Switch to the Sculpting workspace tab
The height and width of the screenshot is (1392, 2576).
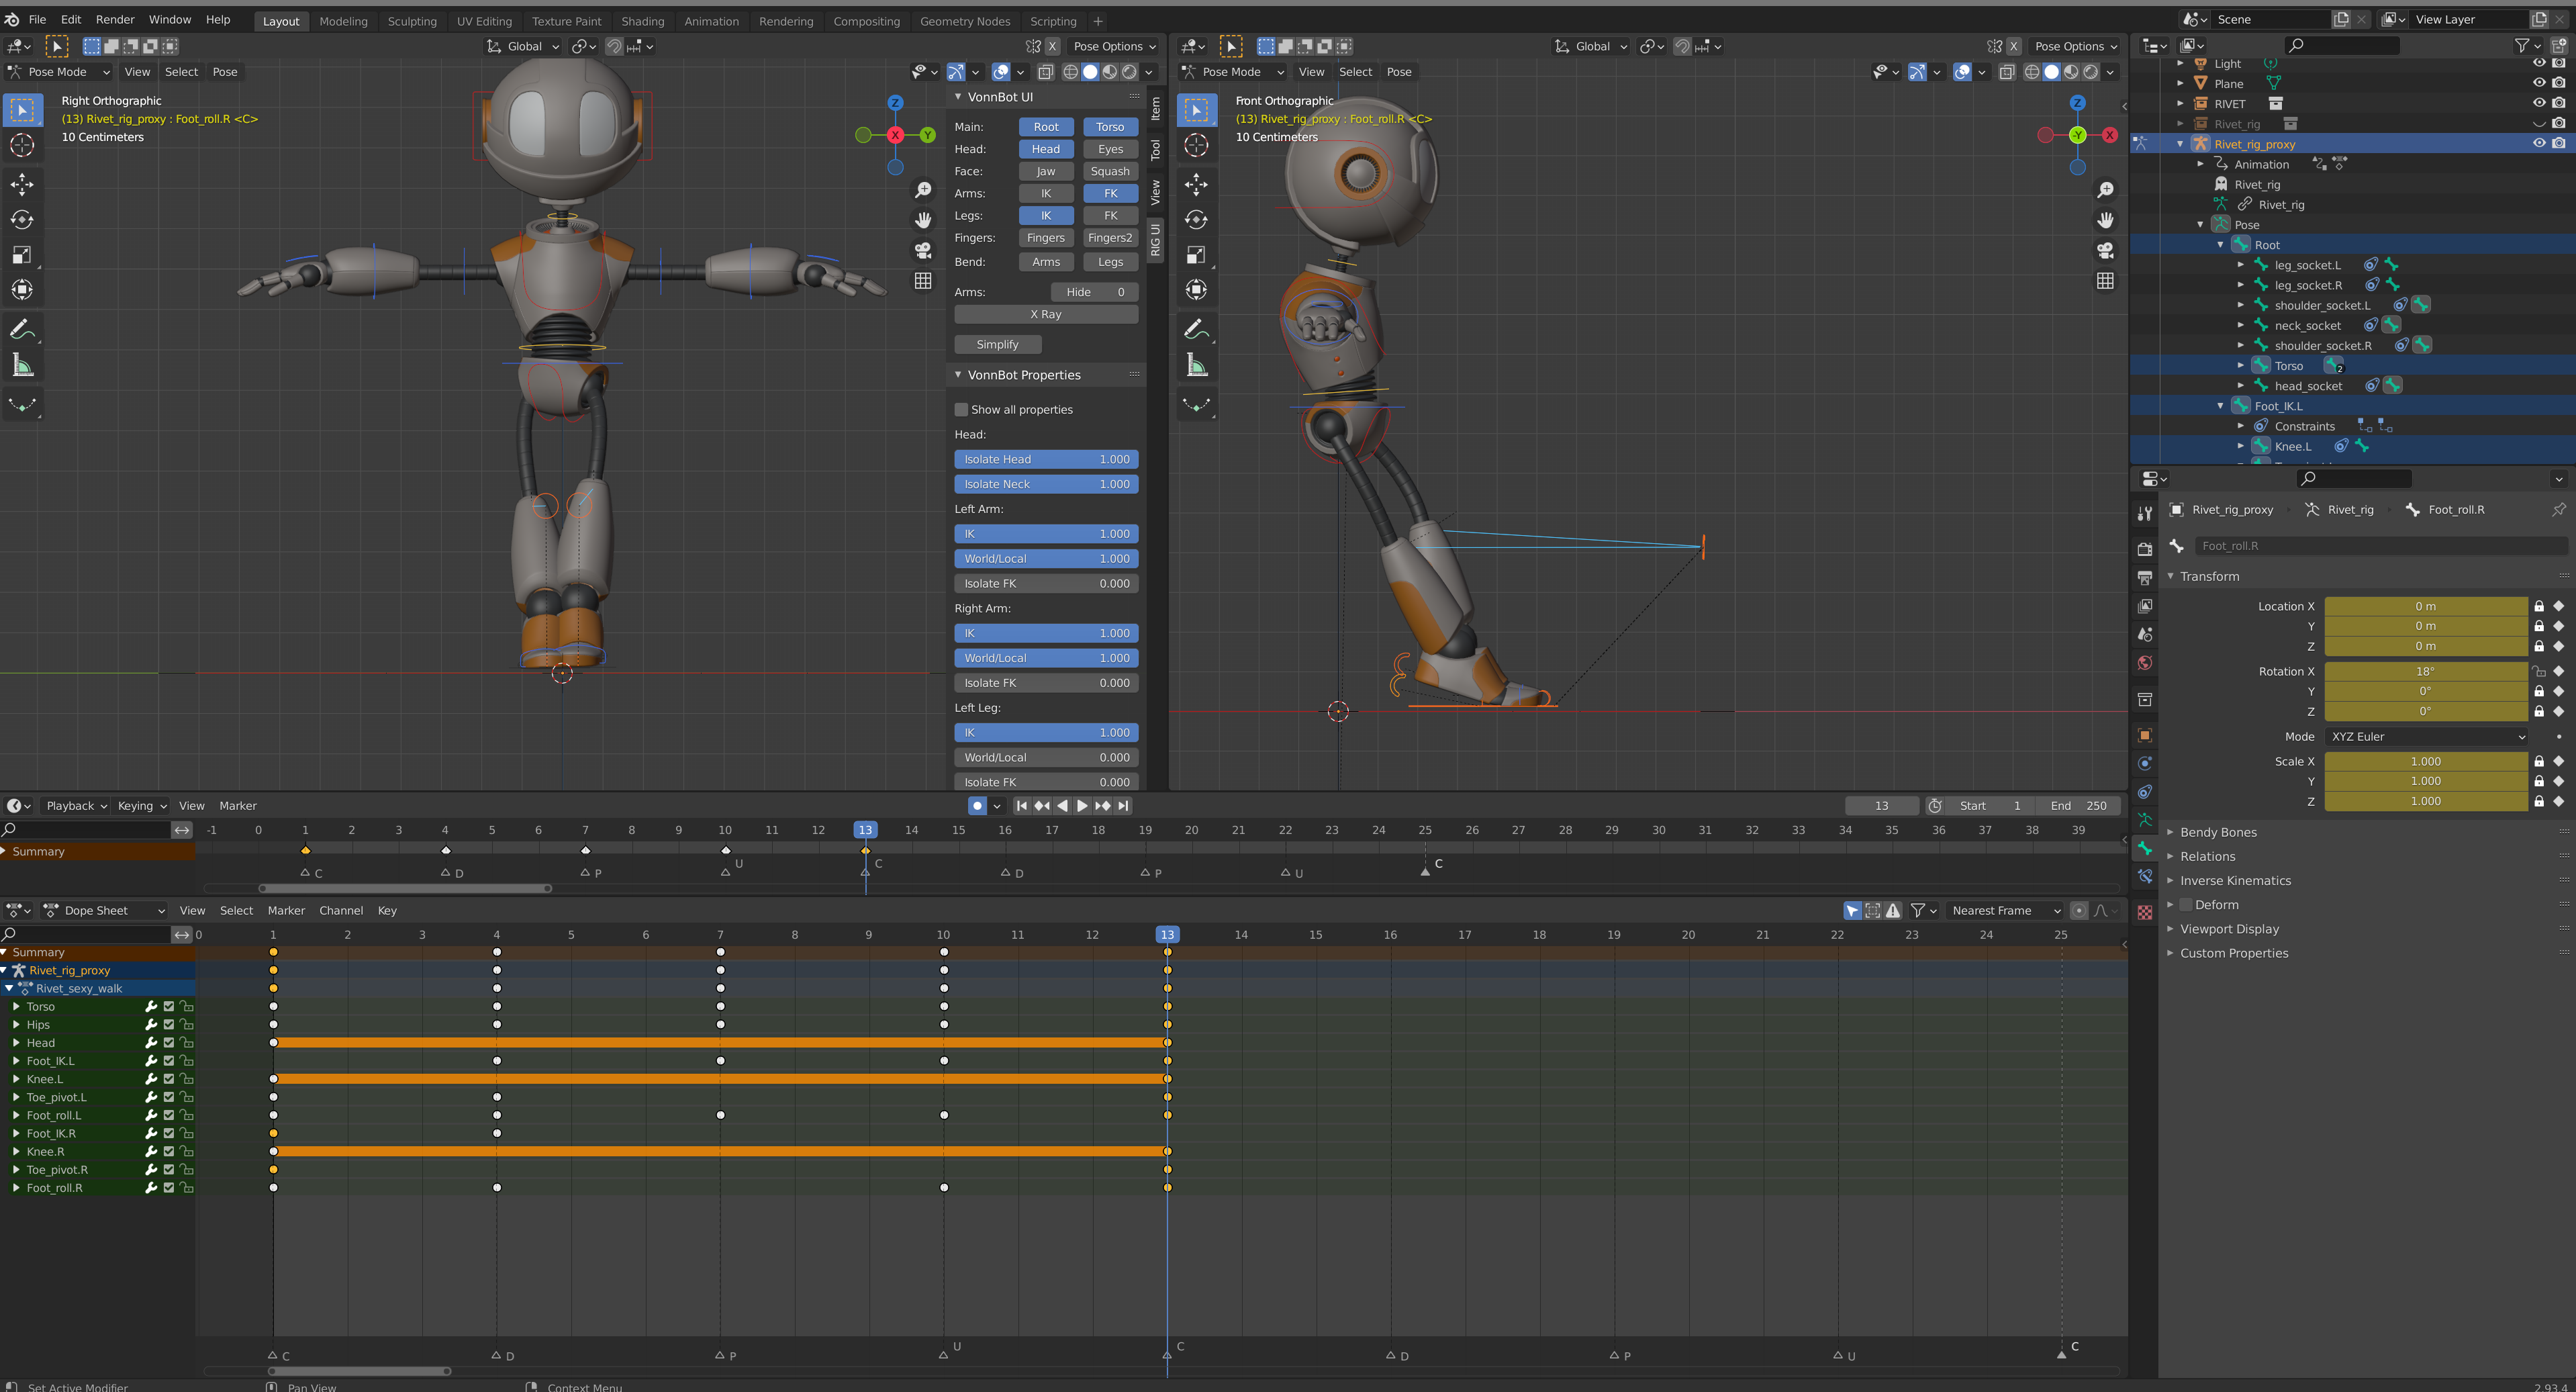(412, 21)
